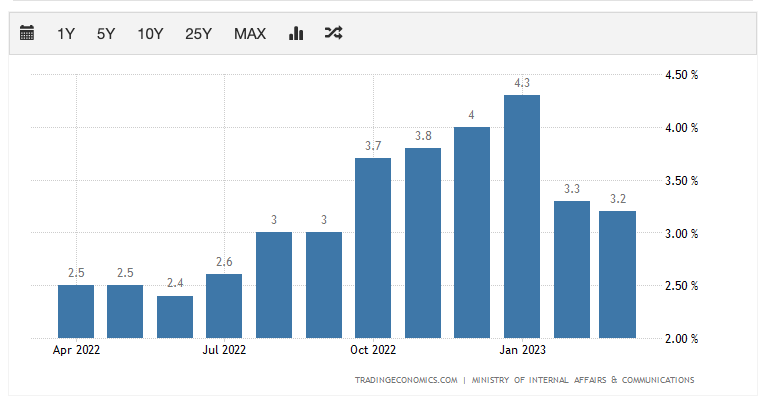
Task: Click the 'Jul 2022' axis label
Action: [x=224, y=350]
